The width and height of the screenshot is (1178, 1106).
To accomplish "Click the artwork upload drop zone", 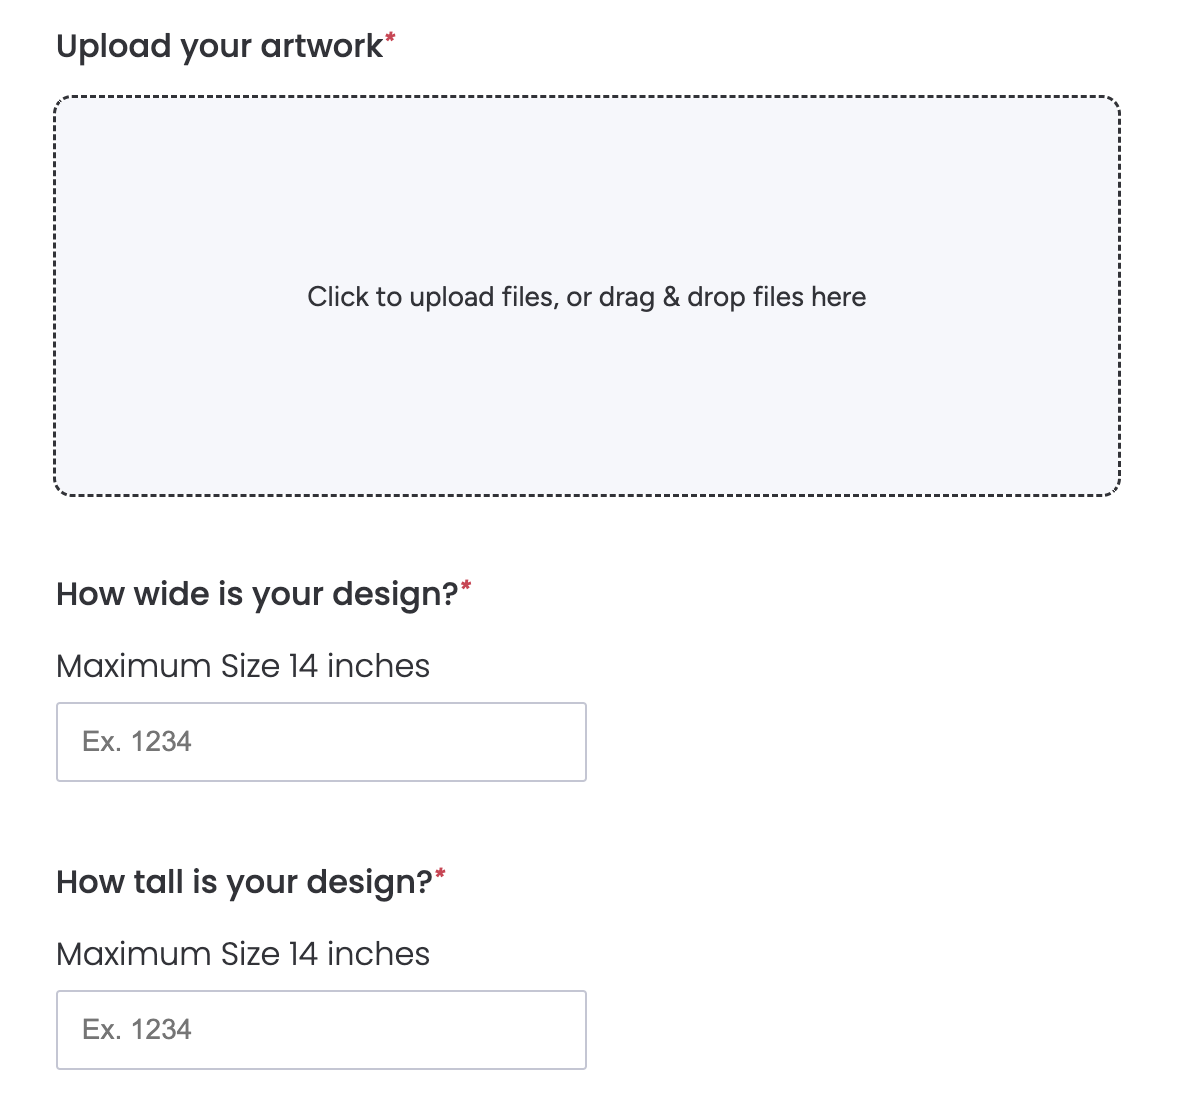I will [x=587, y=400].
